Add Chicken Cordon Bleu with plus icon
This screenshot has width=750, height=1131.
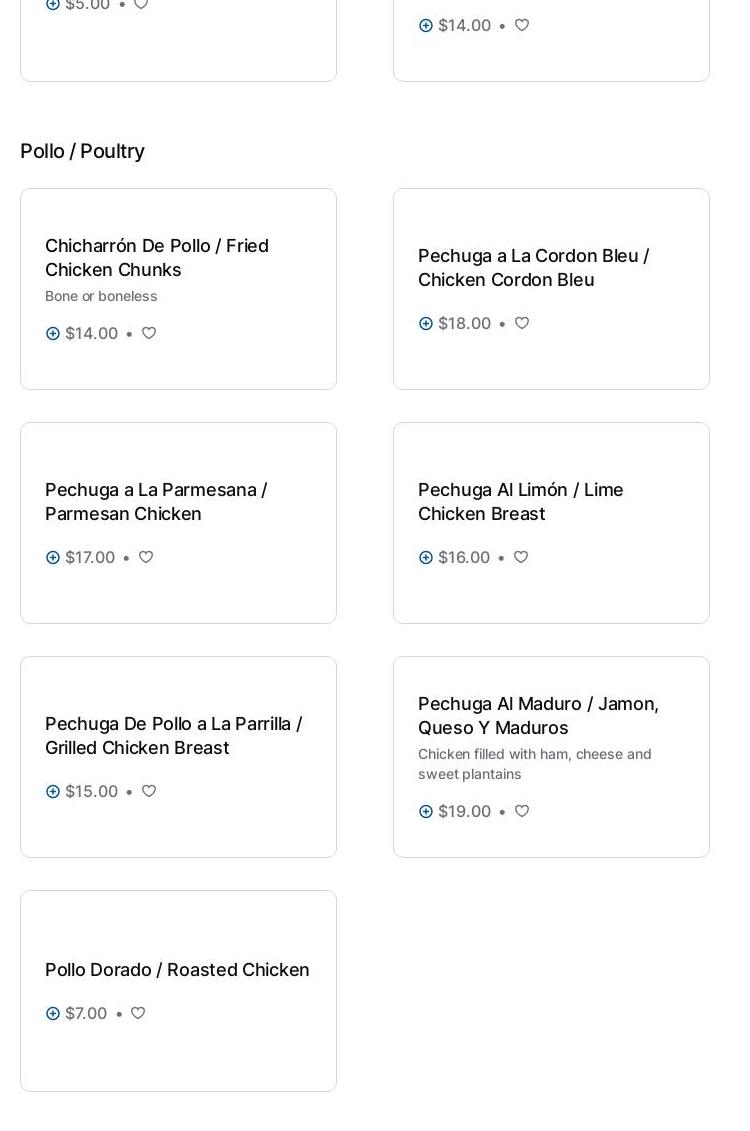pos(426,323)
